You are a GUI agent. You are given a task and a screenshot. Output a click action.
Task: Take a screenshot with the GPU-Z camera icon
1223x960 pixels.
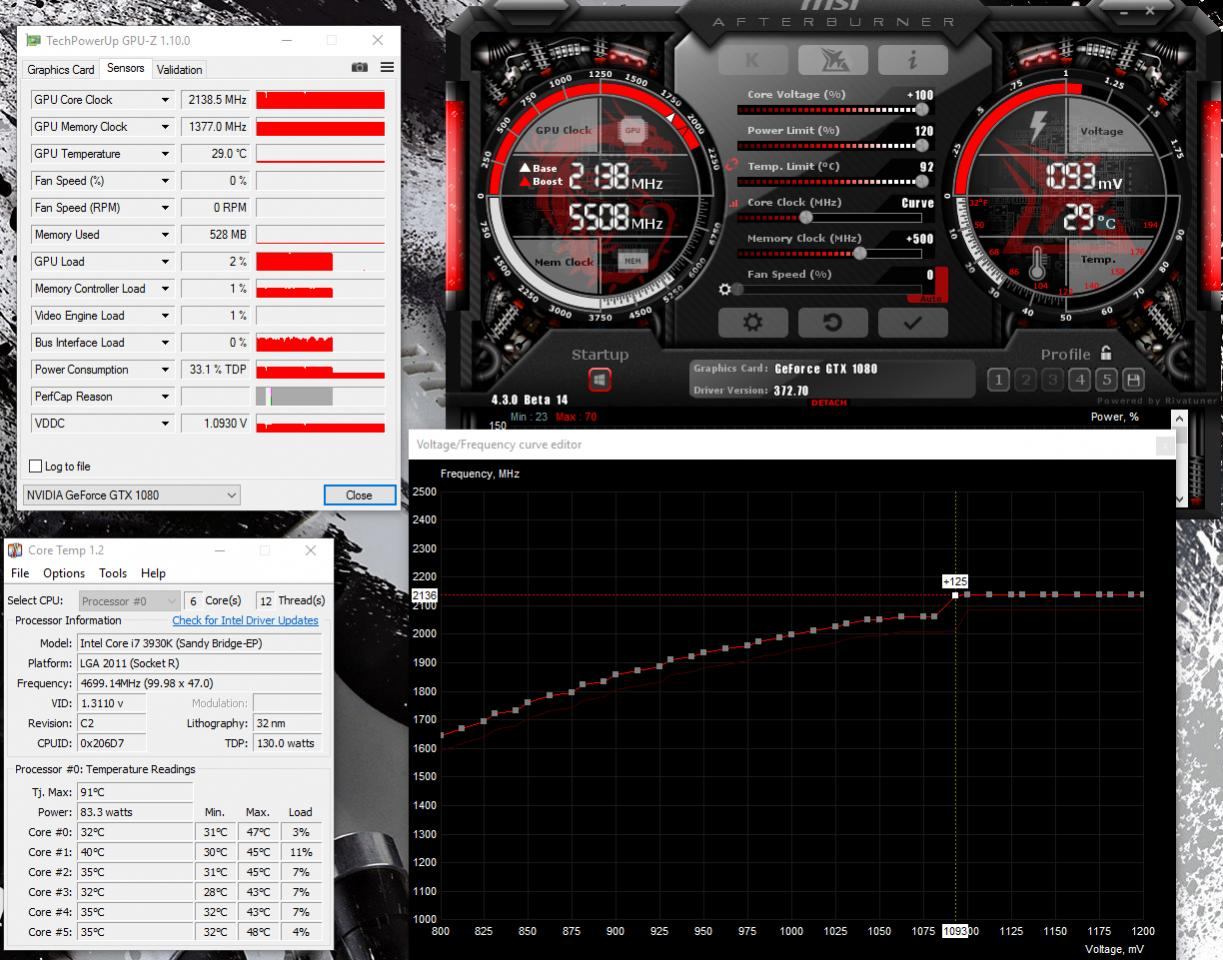(x=359, y=67)
